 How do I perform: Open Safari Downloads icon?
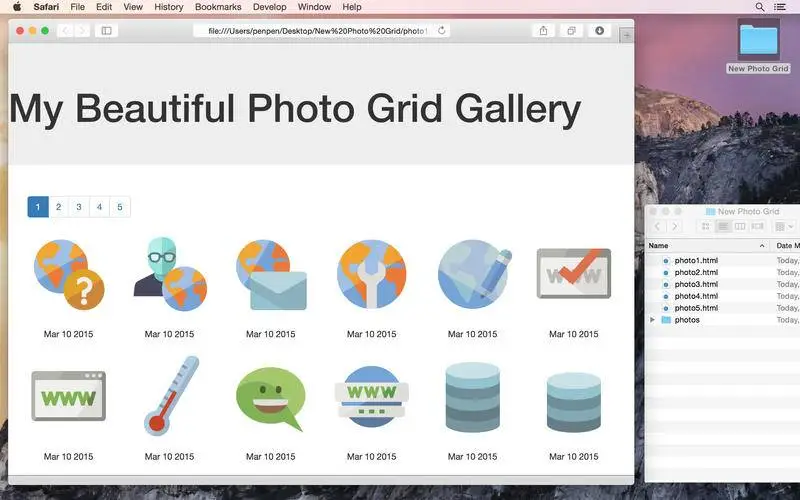click(x=599, y=31)
